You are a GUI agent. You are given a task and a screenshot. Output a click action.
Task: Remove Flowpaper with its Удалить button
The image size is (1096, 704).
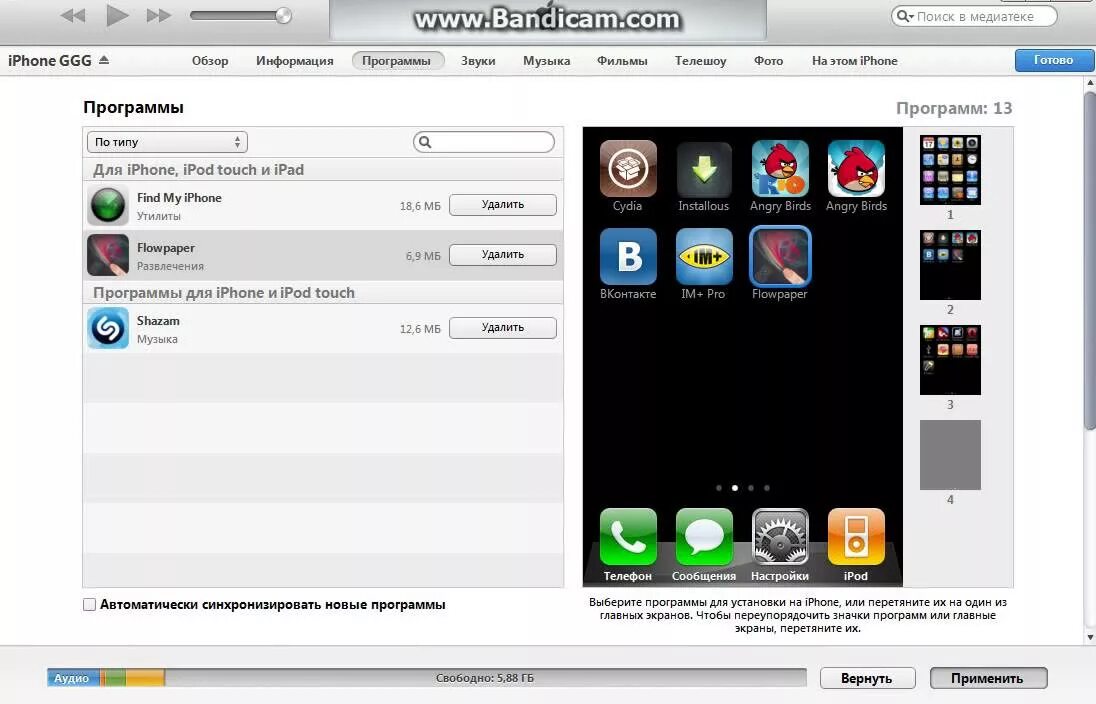click(x=503, y=254)
